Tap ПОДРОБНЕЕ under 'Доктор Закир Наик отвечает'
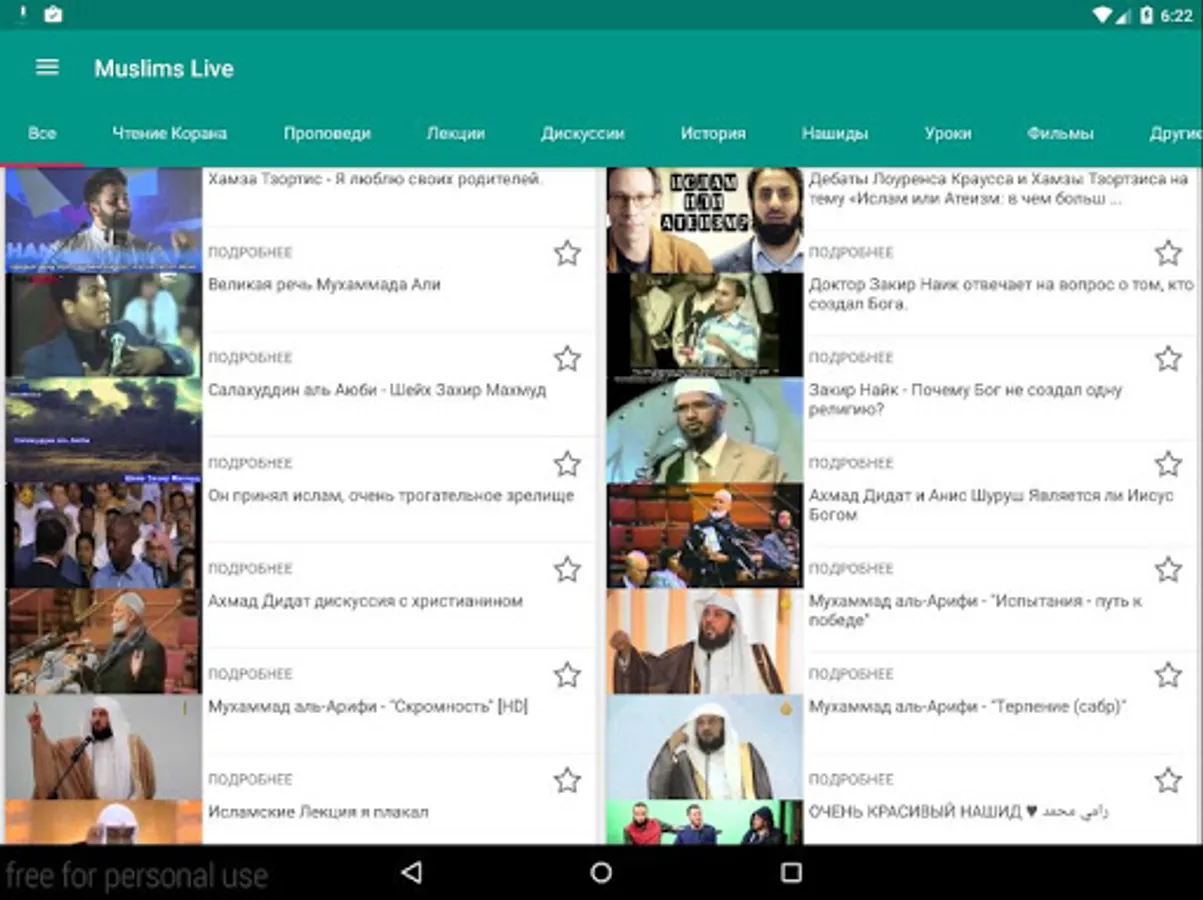The height and width of the screenshot is (900, 1203). point(851,358)
